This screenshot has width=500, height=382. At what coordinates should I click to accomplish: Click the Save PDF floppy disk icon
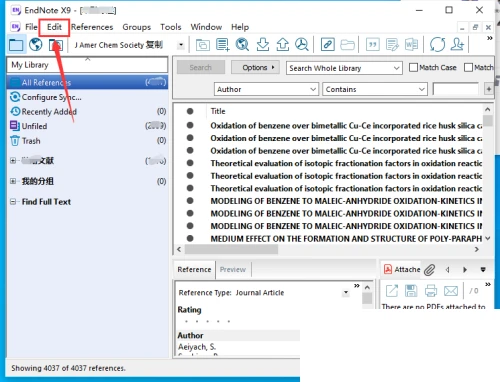[x=411, y=291]
